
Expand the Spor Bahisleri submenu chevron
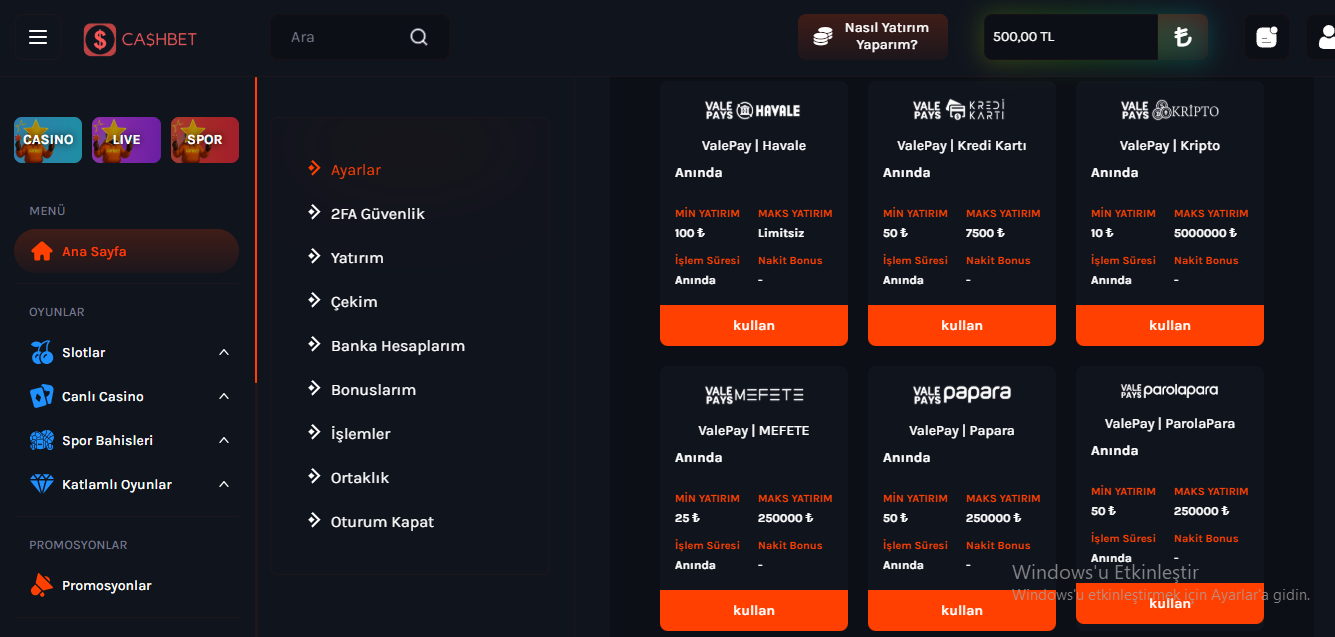pyautogui.click(x=224, y=440)
